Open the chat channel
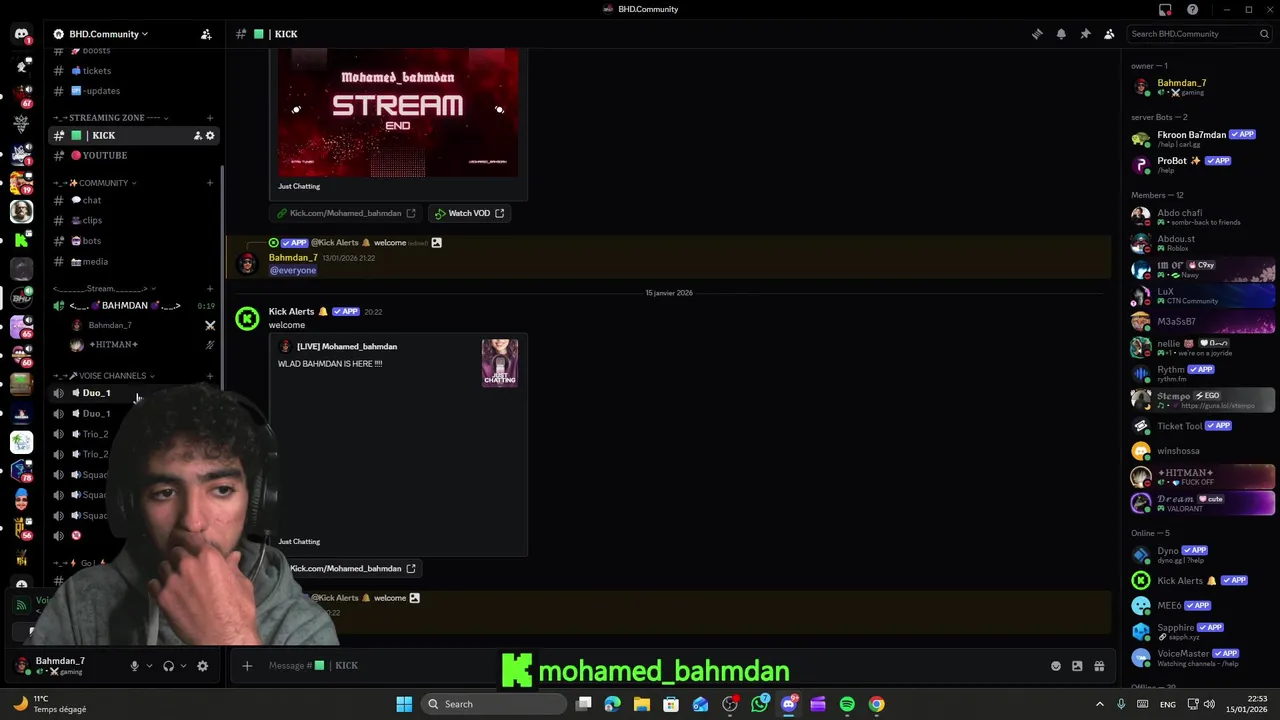The width and height of the screenshot is (1280, 720). (x=135, y=200)
